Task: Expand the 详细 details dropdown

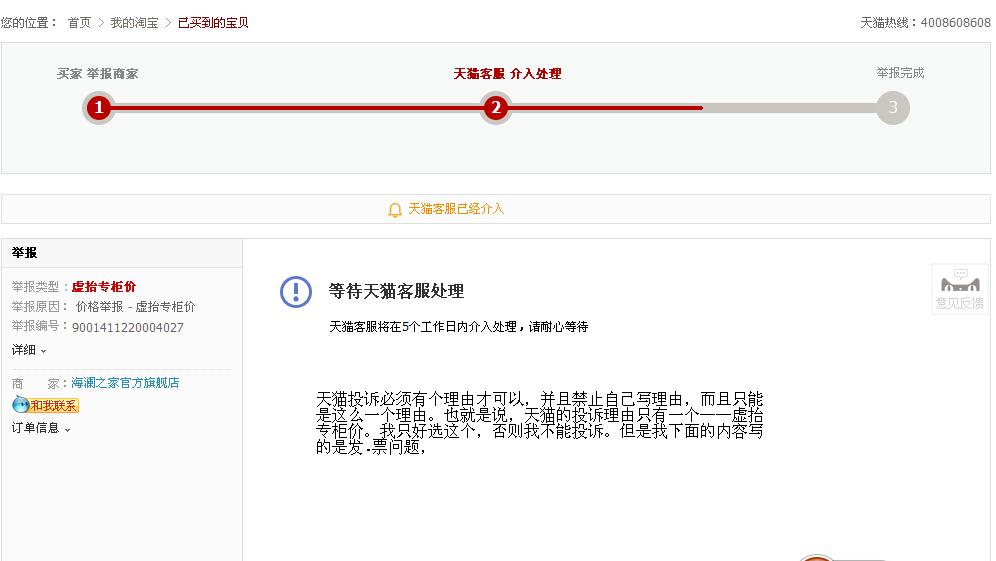Action: [29, 350]
